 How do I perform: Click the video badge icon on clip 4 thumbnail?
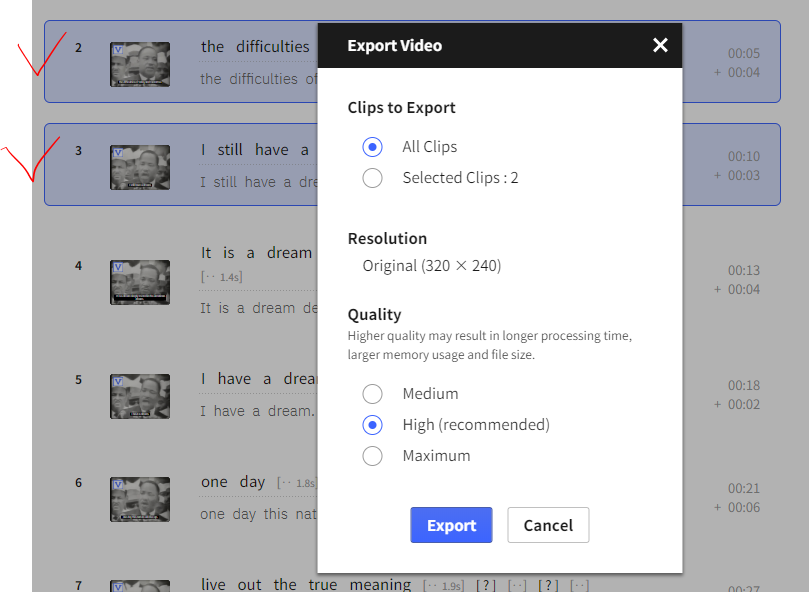(x=118, y=267)
